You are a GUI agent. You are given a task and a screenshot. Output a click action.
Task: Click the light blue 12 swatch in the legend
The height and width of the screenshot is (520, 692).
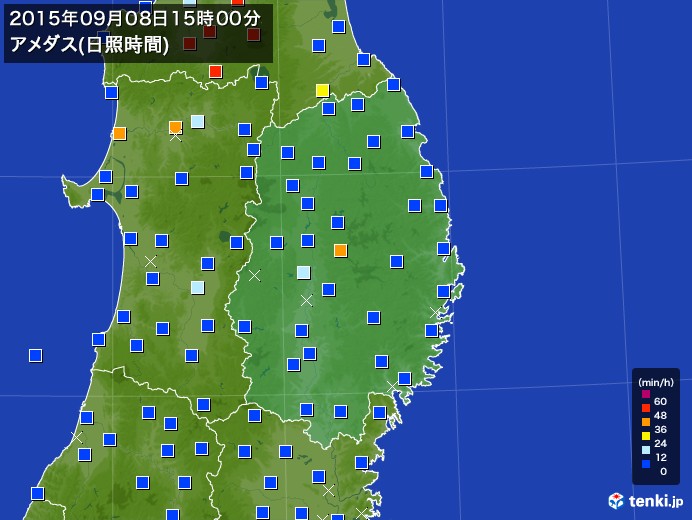(646, 450)
